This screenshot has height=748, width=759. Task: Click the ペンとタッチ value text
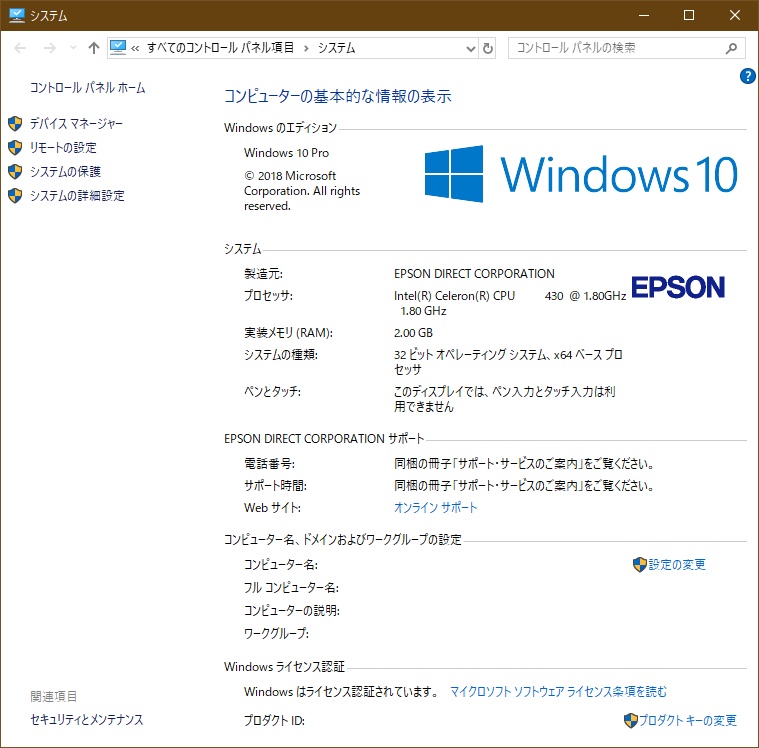[x=504, y=399]
